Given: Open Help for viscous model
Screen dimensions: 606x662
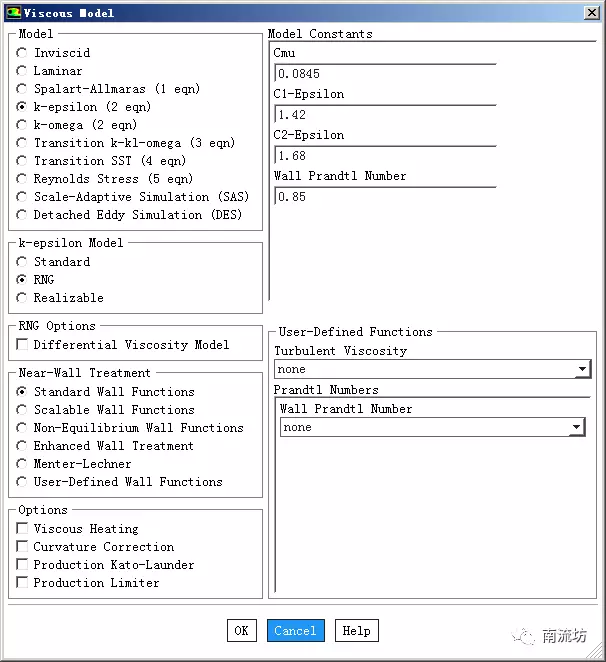Looking at the screenshot, I should point(356,631).
